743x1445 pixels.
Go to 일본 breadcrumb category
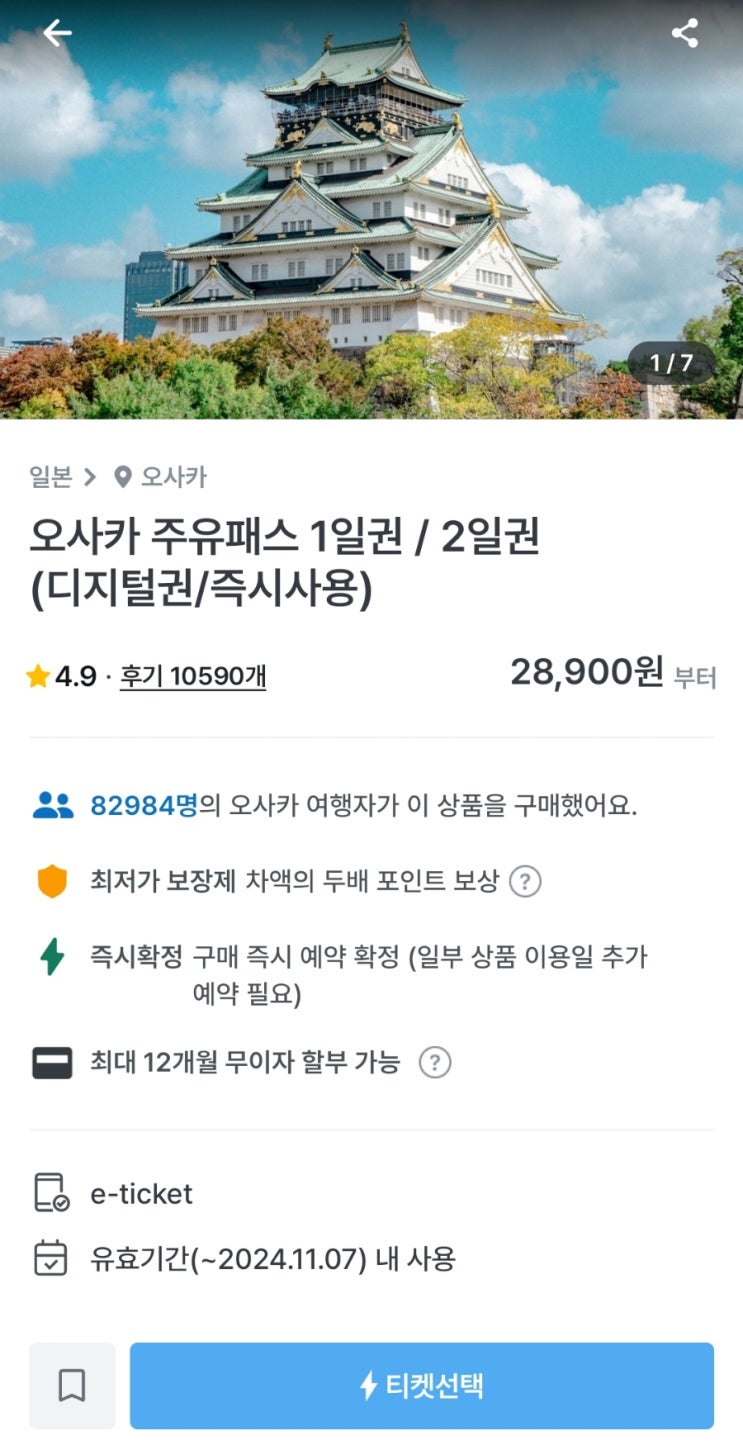point(51,477)
